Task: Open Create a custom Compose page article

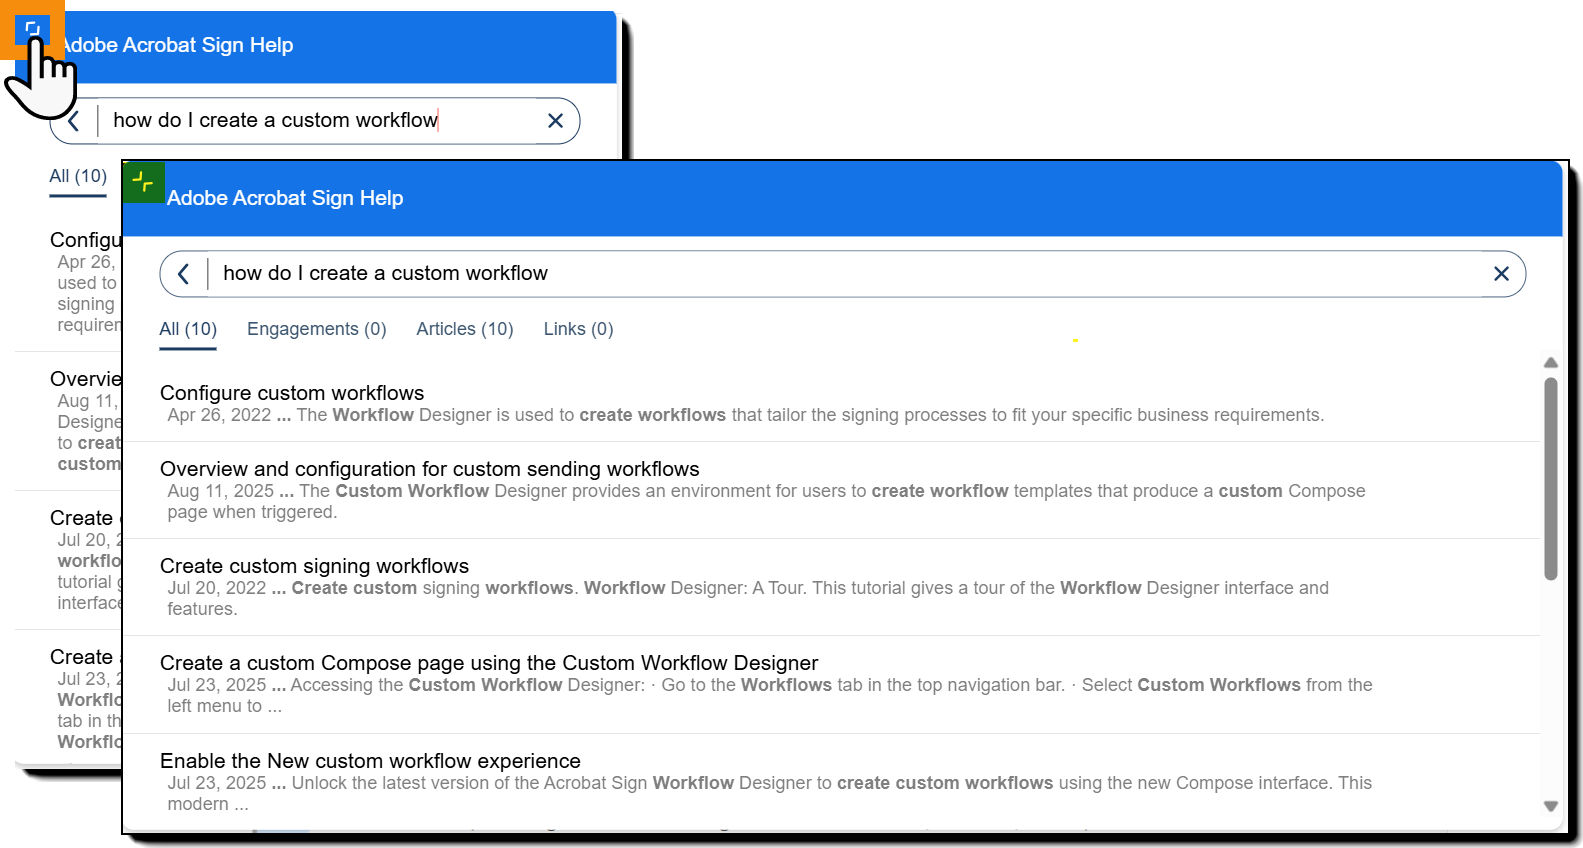Action: click(x=489, y=663)
